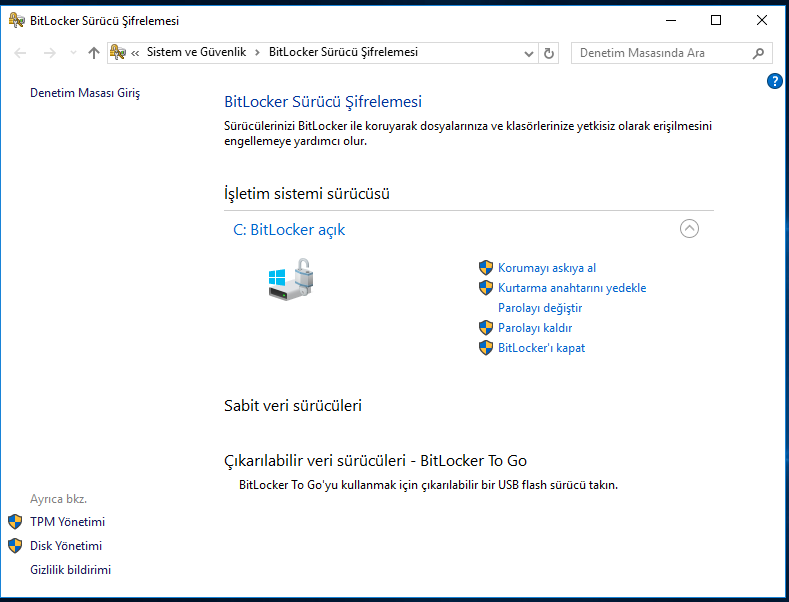789x602 pixels.
Task: Click the shield icon beside Disk Yönetimi
Action: tap(15, 546)
